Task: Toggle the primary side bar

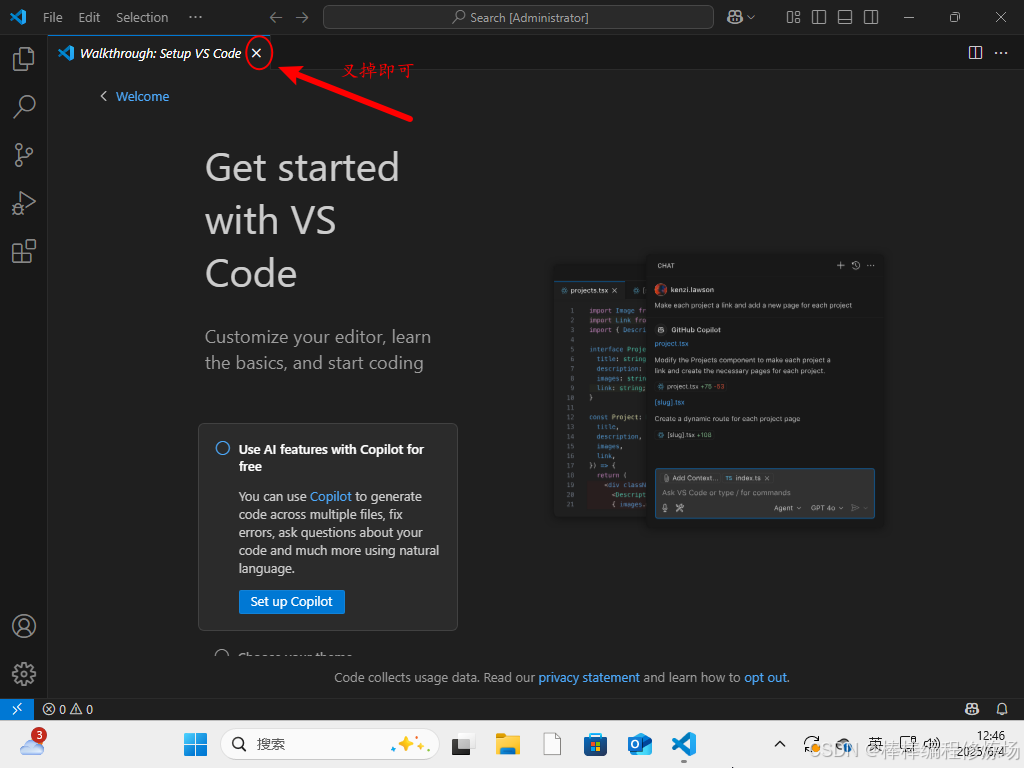Action: pos(819,18)
